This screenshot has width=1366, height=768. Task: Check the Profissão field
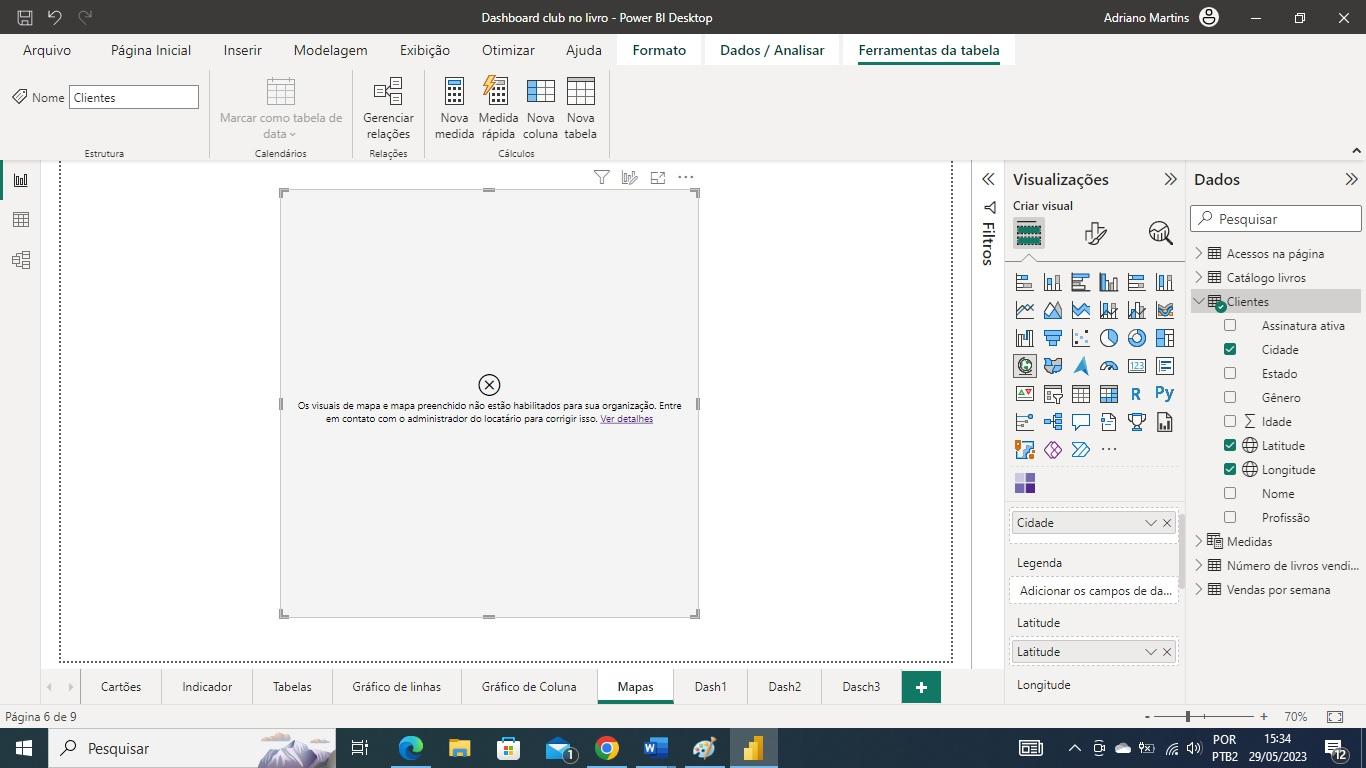[x=1230, y=517]
